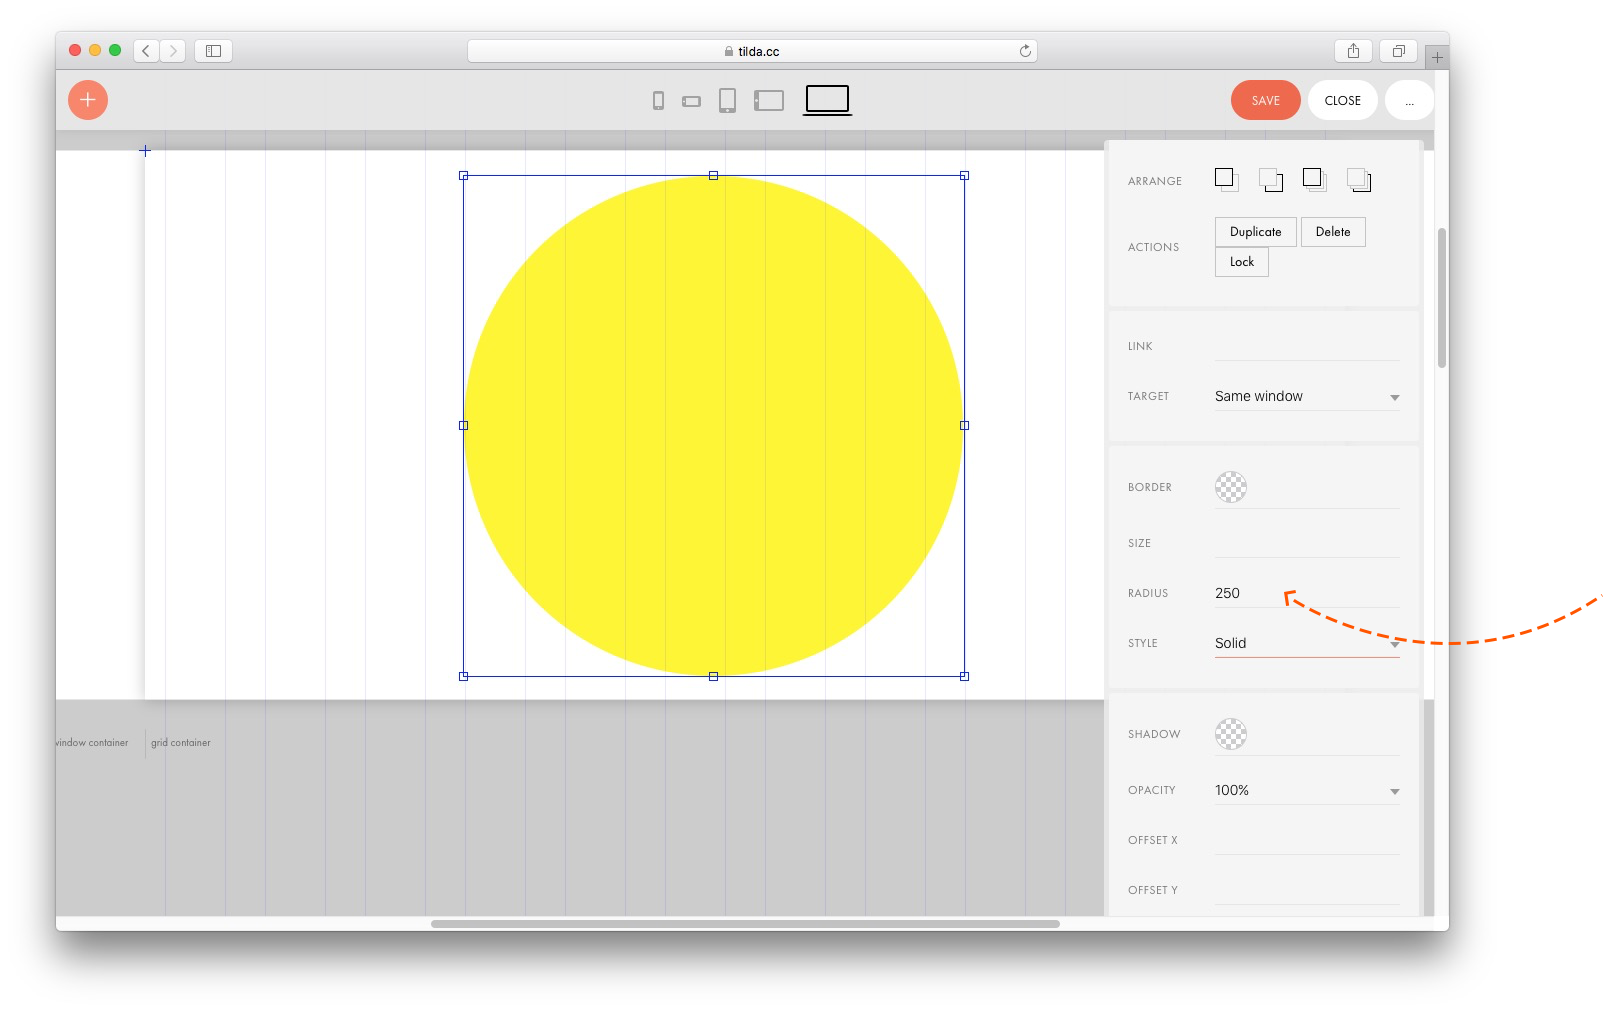The width and height of the screenshot is (1610, 1011).
Task: Click the Duplicate action button
Action: 1255,232
